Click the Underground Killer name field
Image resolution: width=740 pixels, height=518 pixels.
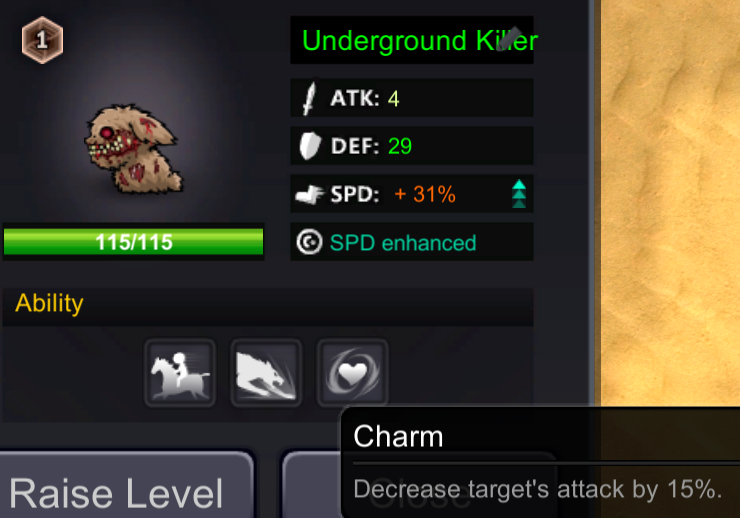(x=412, y=40)
